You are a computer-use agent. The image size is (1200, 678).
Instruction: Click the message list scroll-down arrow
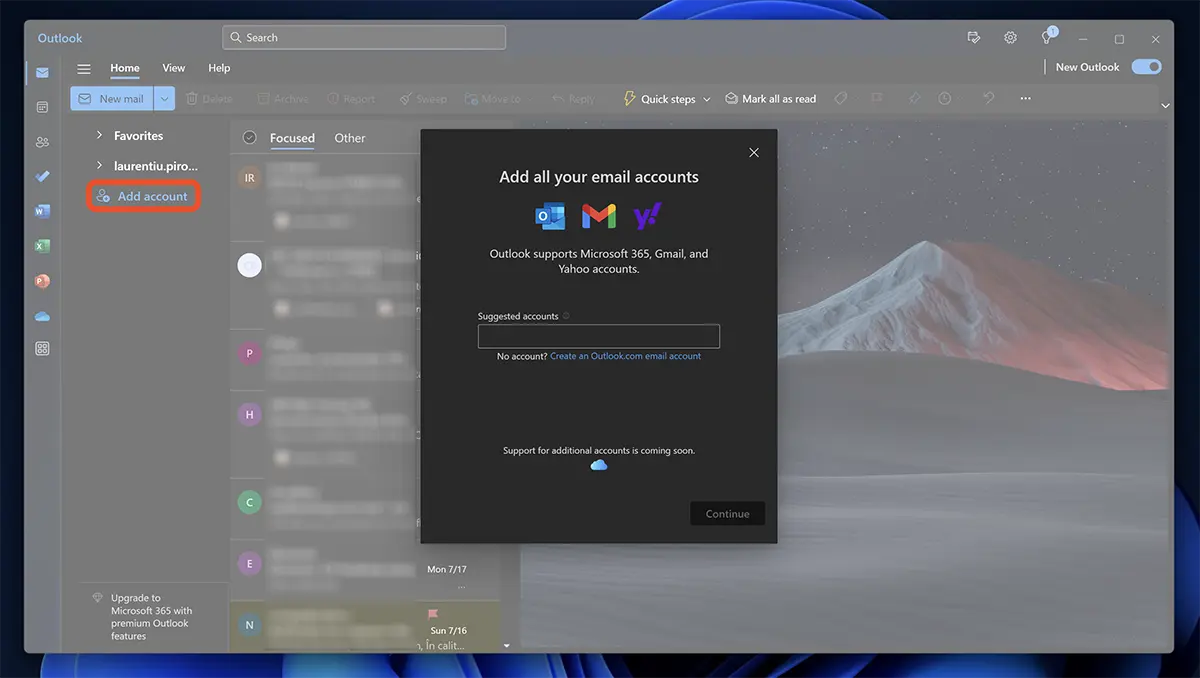(x=506, y=646)
